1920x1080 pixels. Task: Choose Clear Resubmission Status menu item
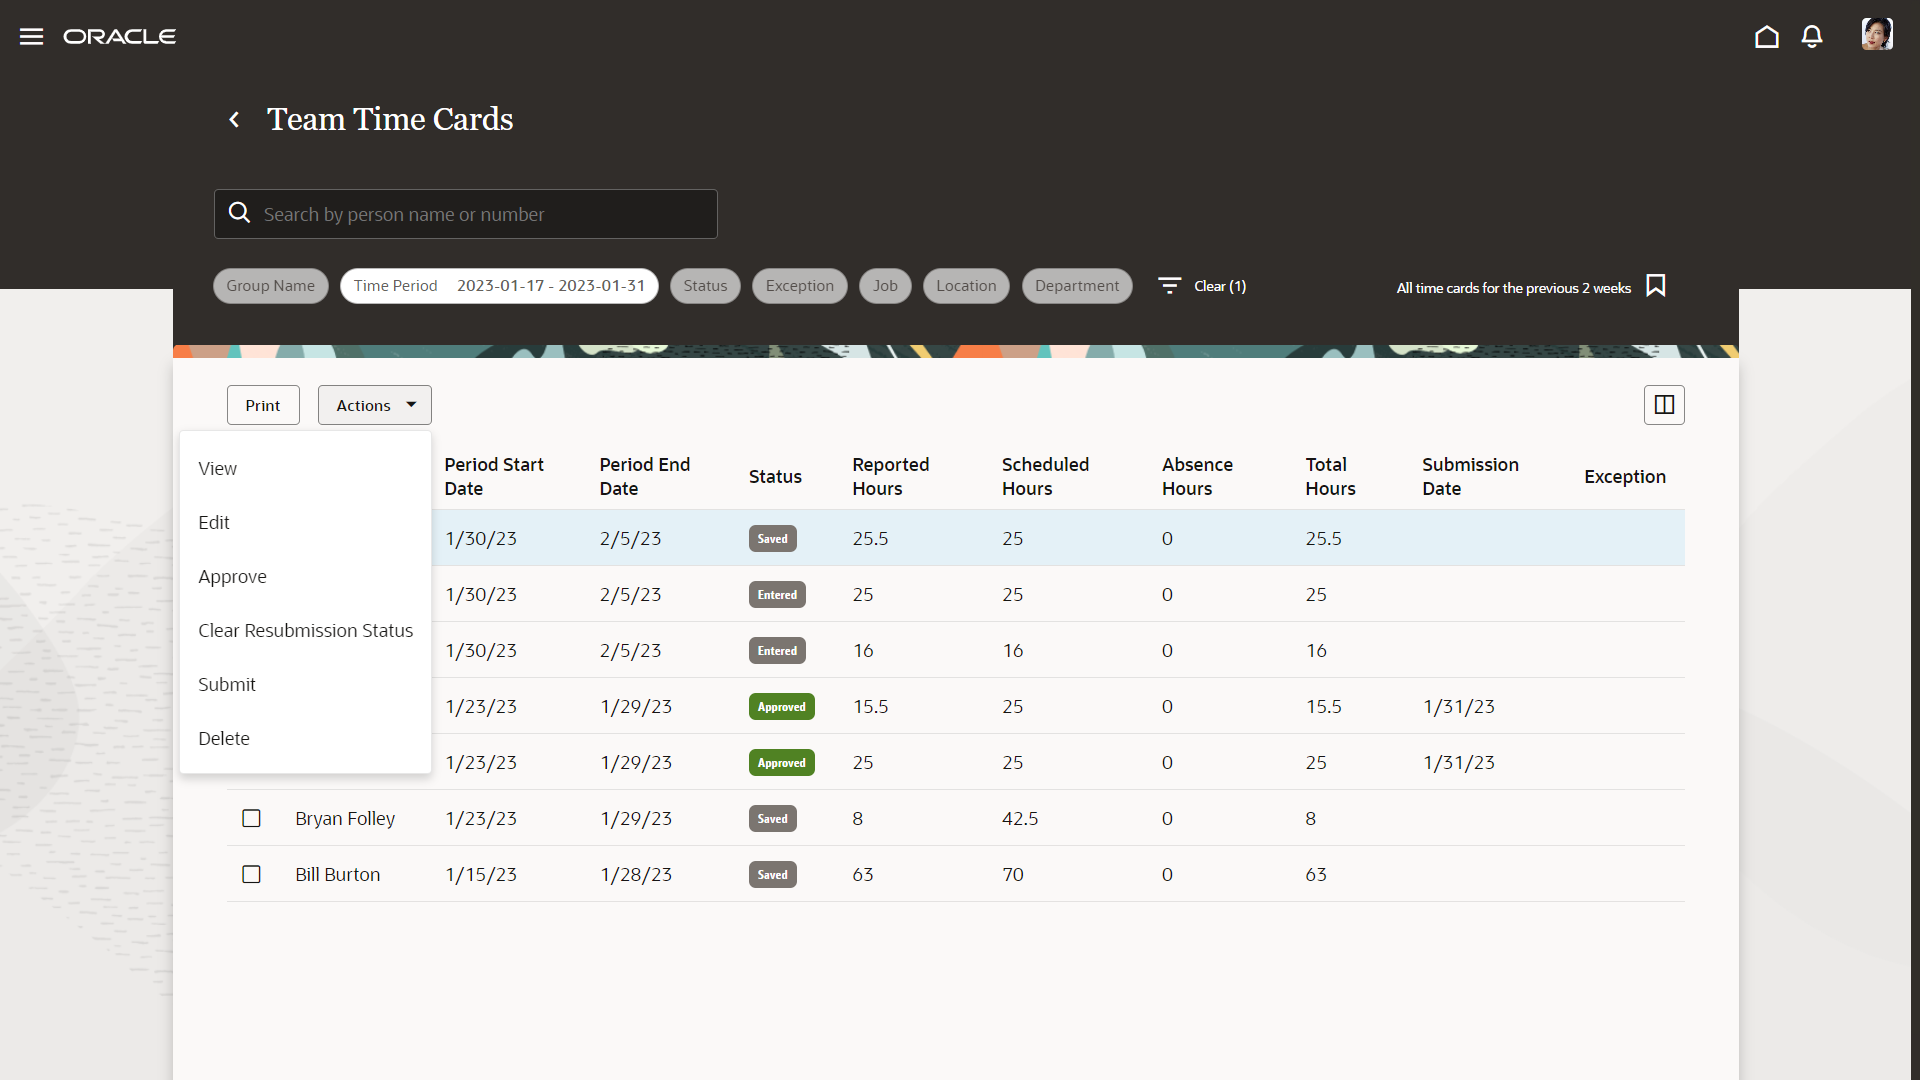[x=305, y=631]
